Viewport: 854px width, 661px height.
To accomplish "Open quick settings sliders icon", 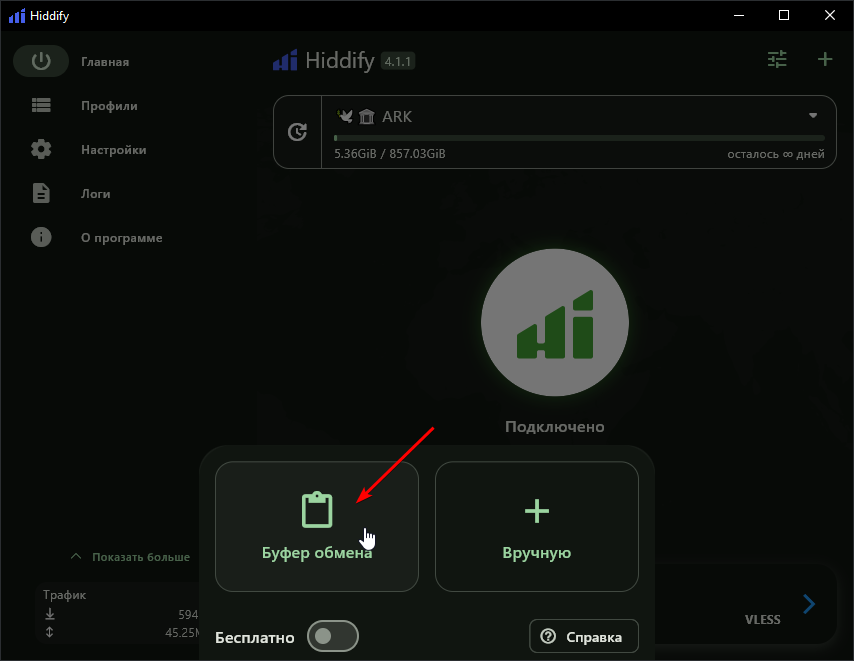I will click(777, 60).
